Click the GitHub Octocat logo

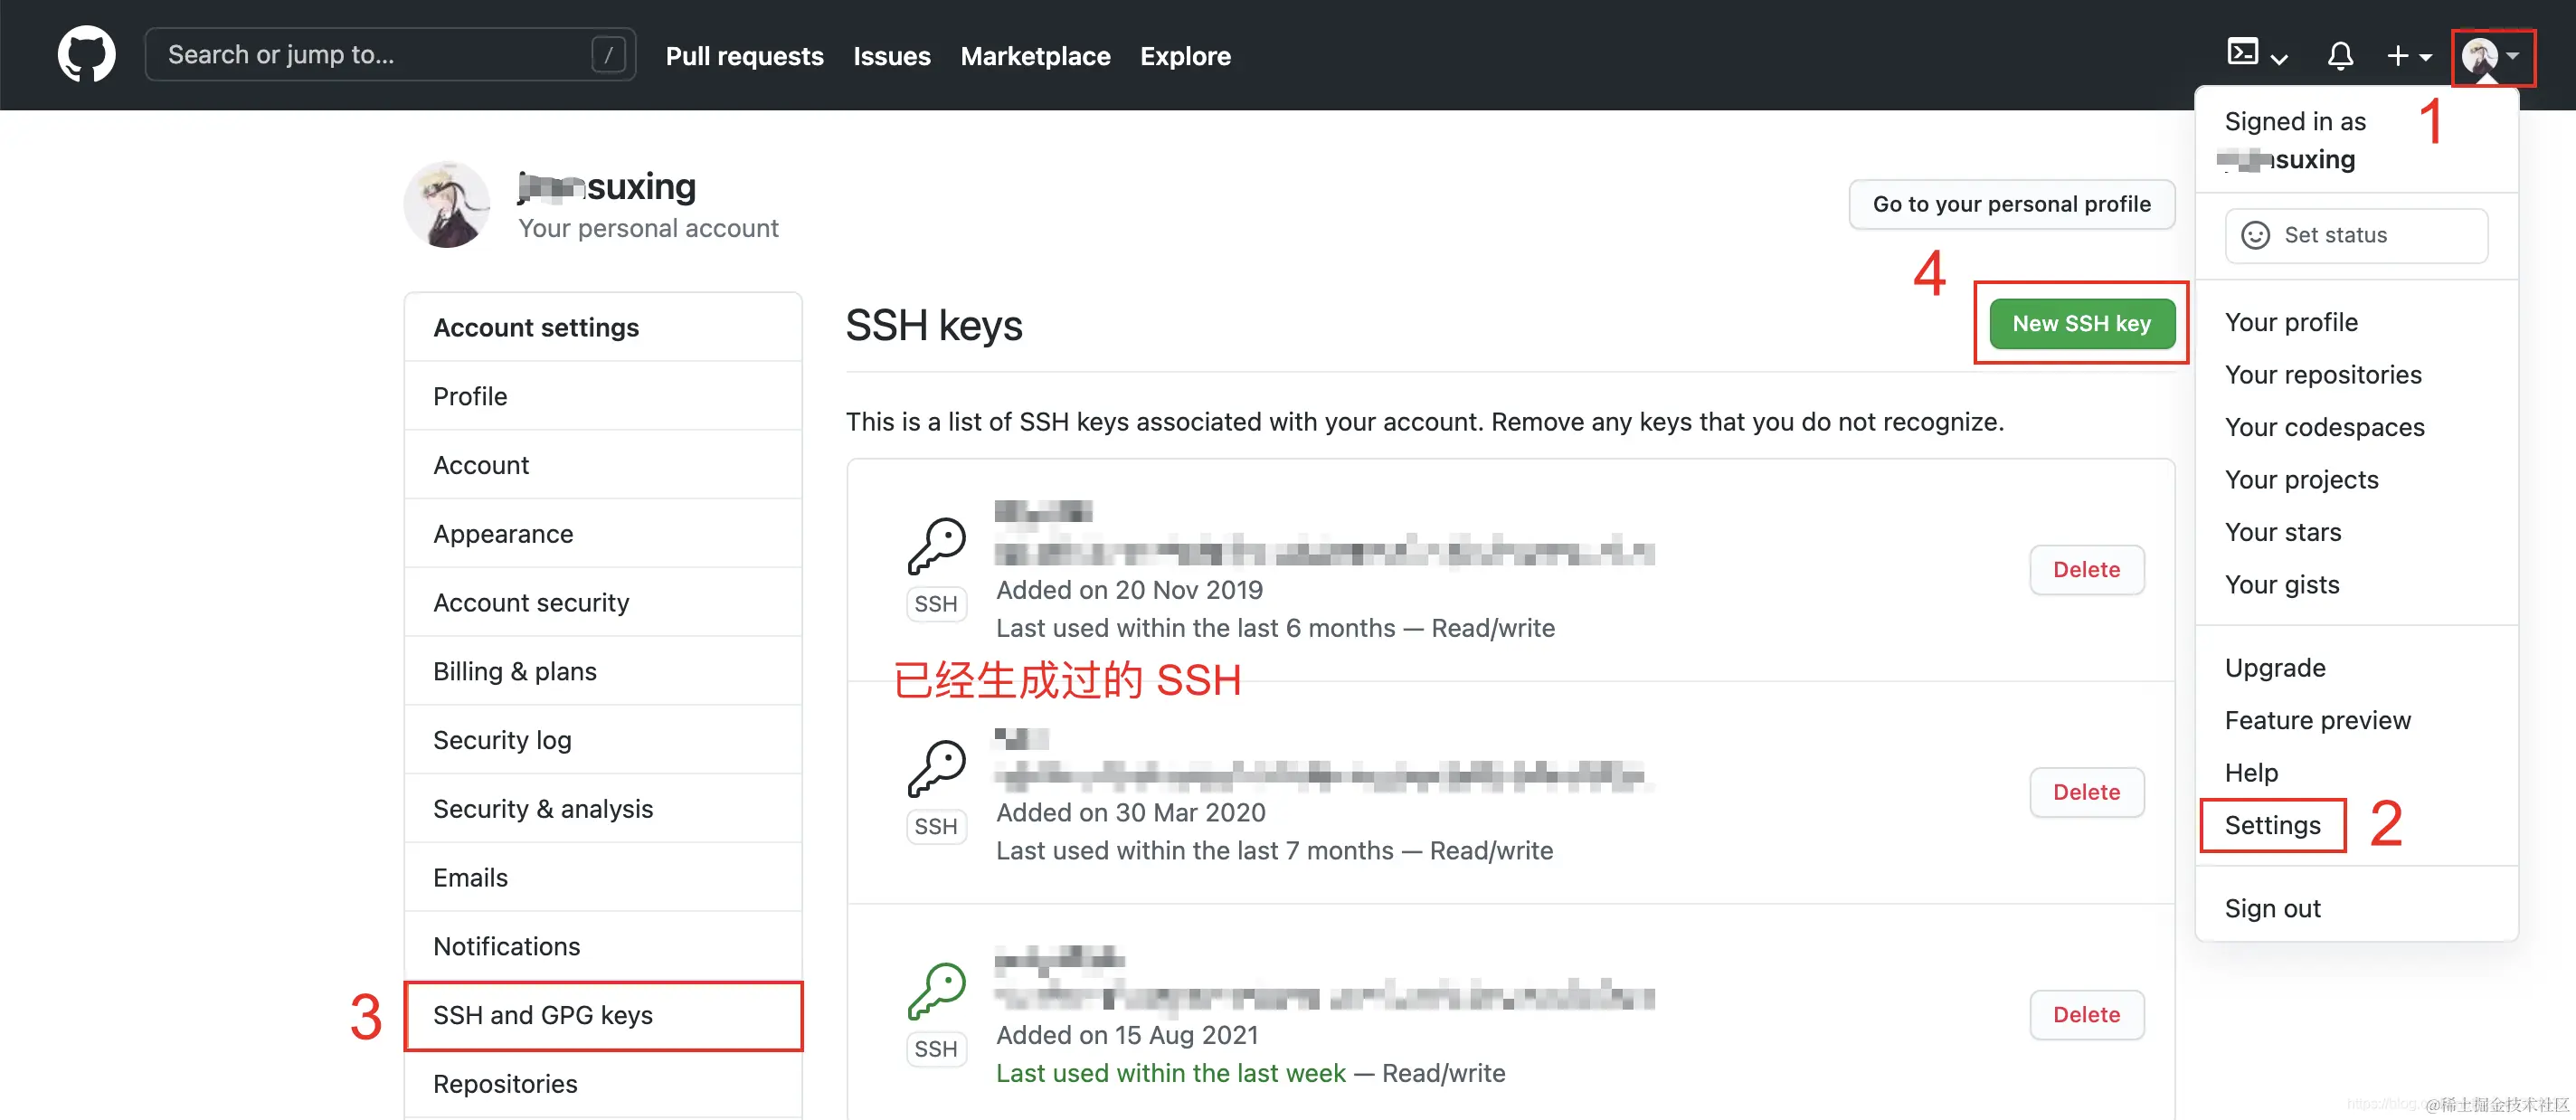click(x=86, y=55)
